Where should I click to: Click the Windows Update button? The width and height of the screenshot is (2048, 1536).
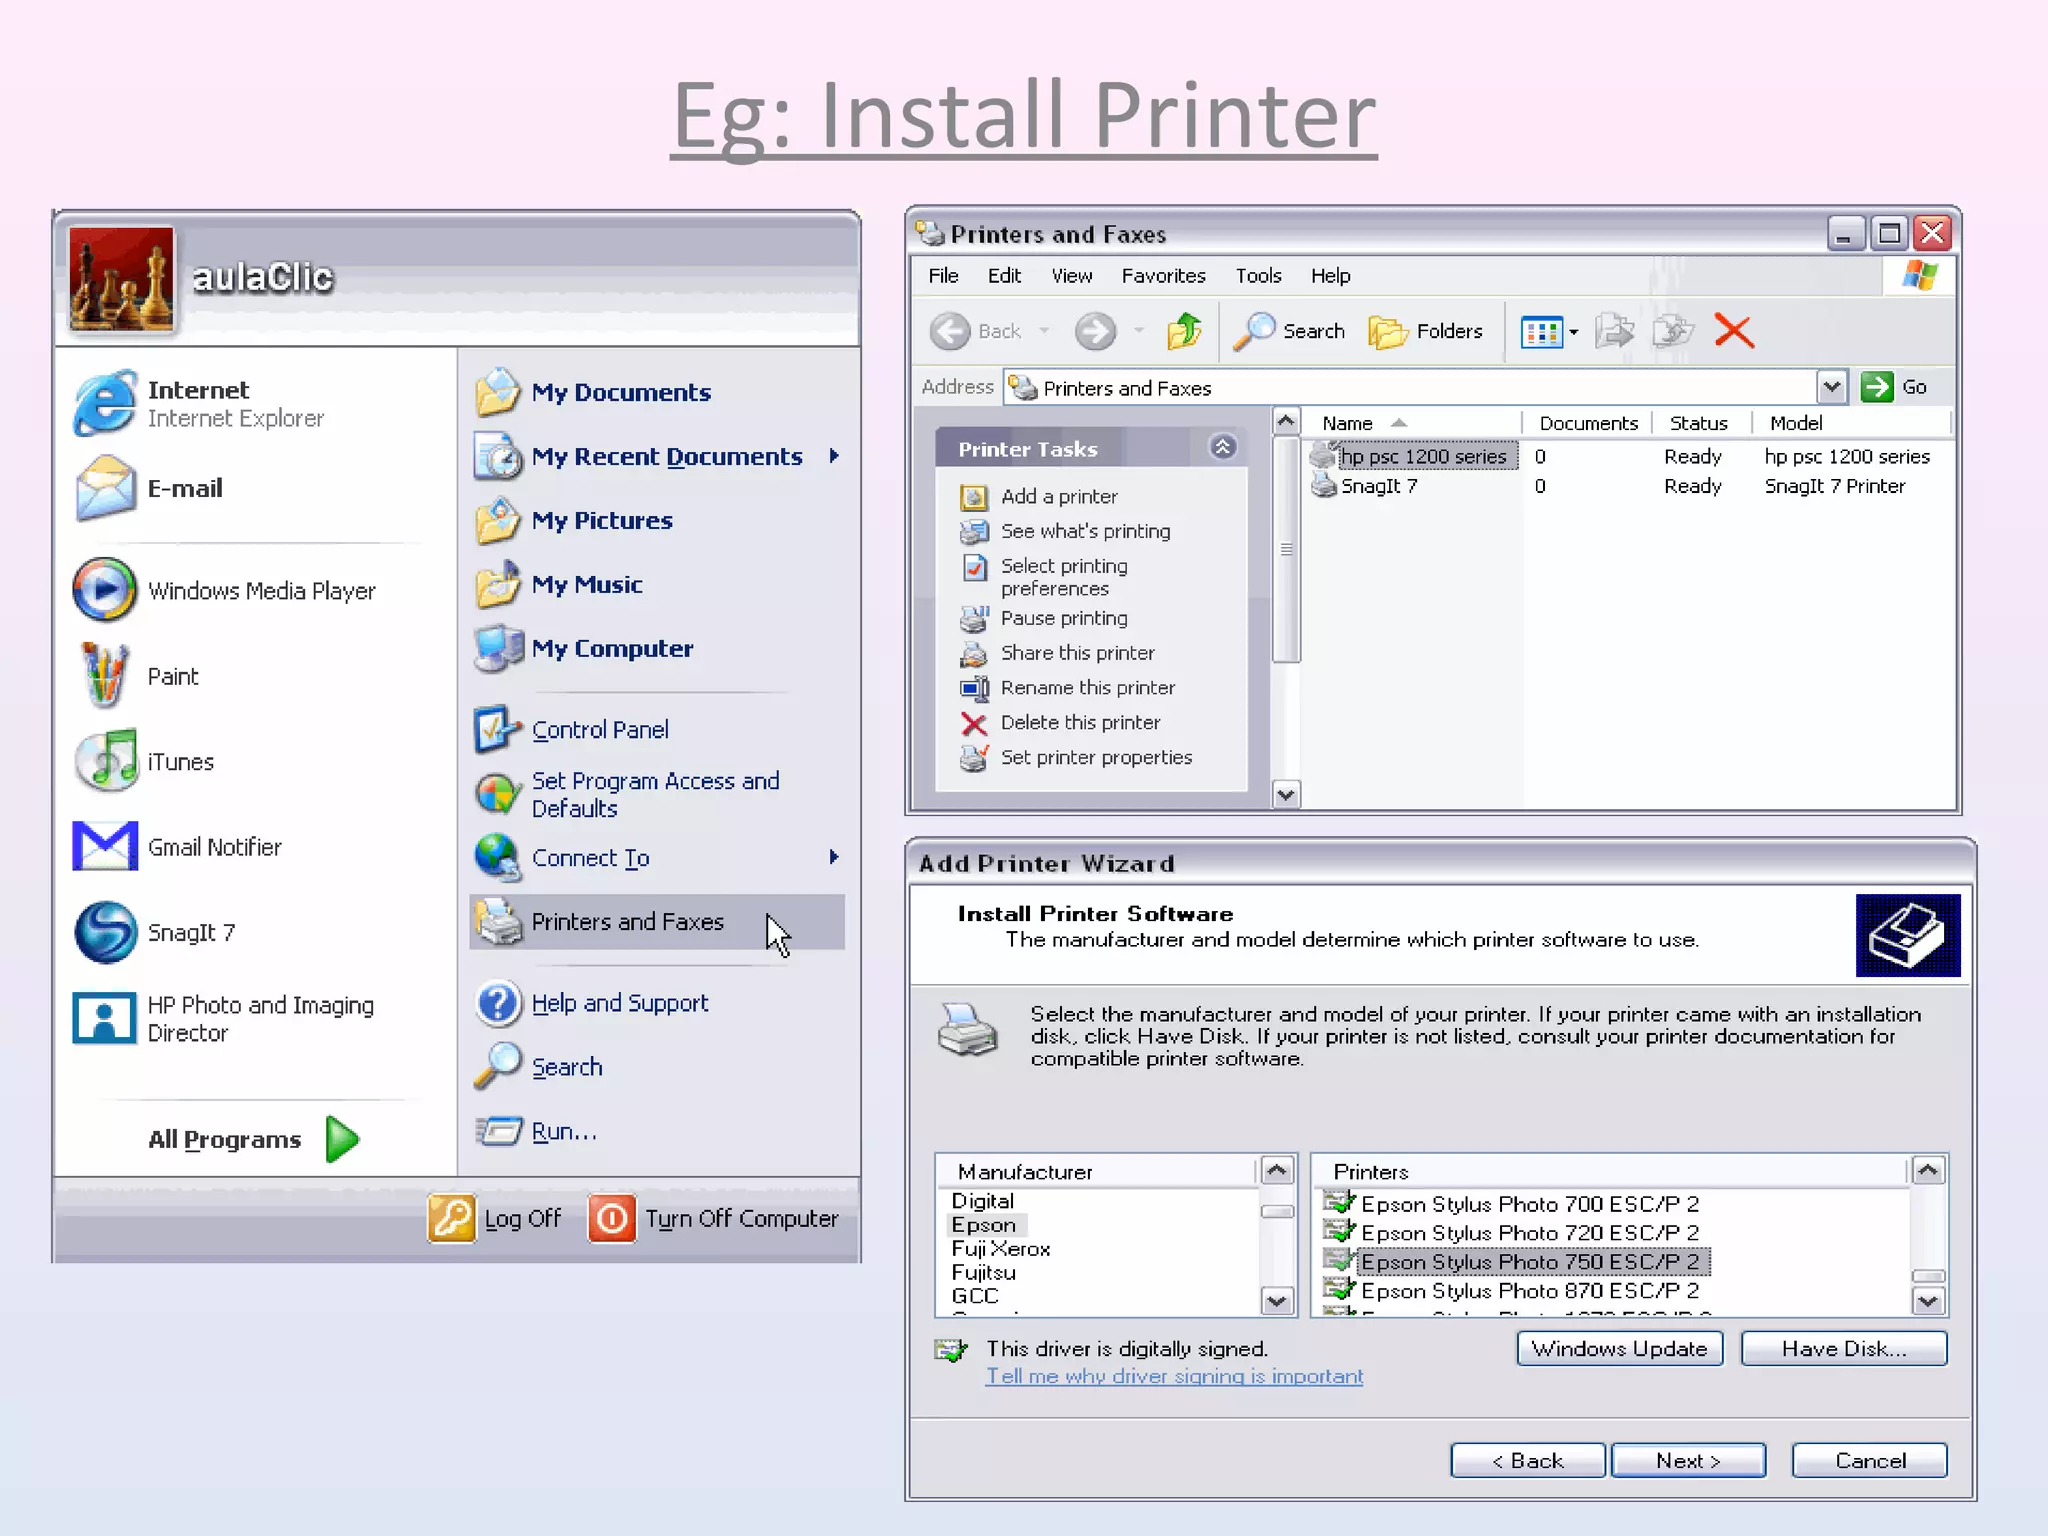tap(1620, 1348)
